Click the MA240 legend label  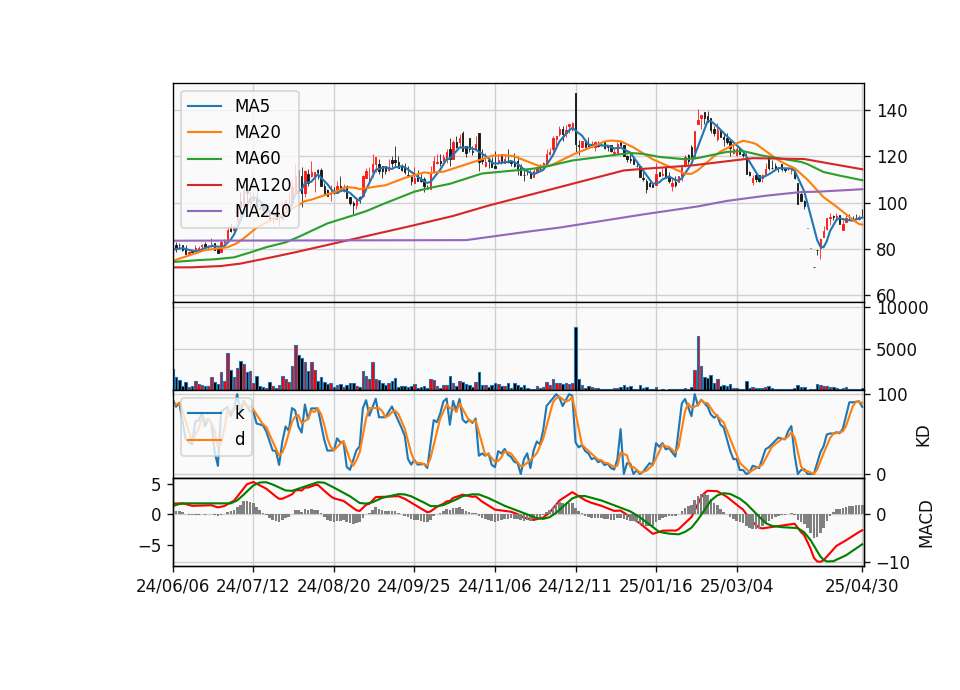coord(263,211)
